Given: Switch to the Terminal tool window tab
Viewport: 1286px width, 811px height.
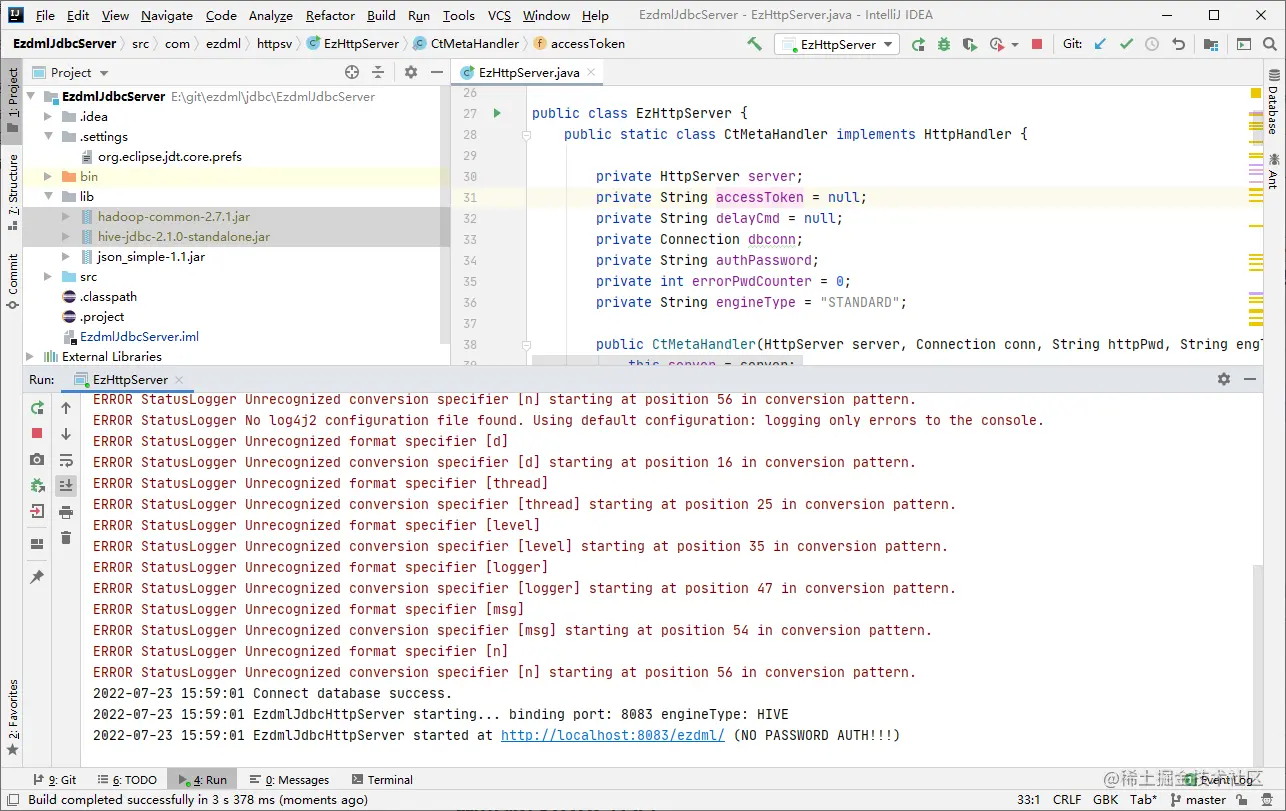Looking at the screenshot, I should (x=382, y=780).
